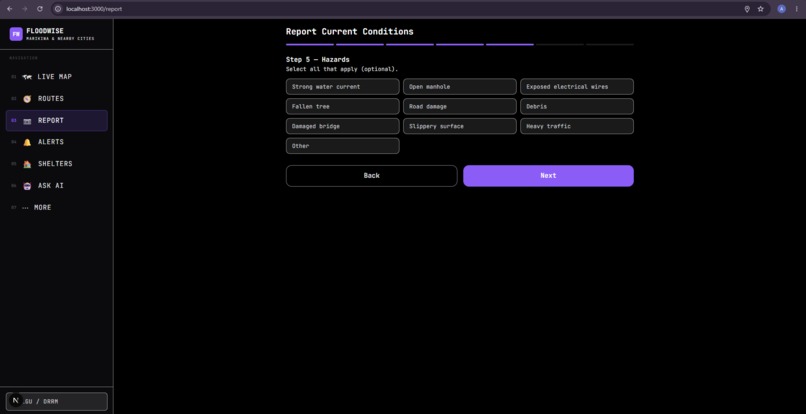Reload the page in the browser
The width and height of the screenshot is (806, 414).
[40, 9]
